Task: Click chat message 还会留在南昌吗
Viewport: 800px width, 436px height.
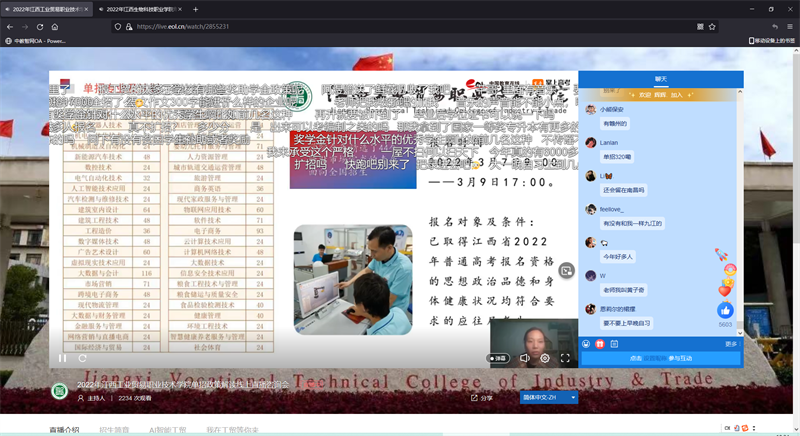Action: tap(623, 190)
